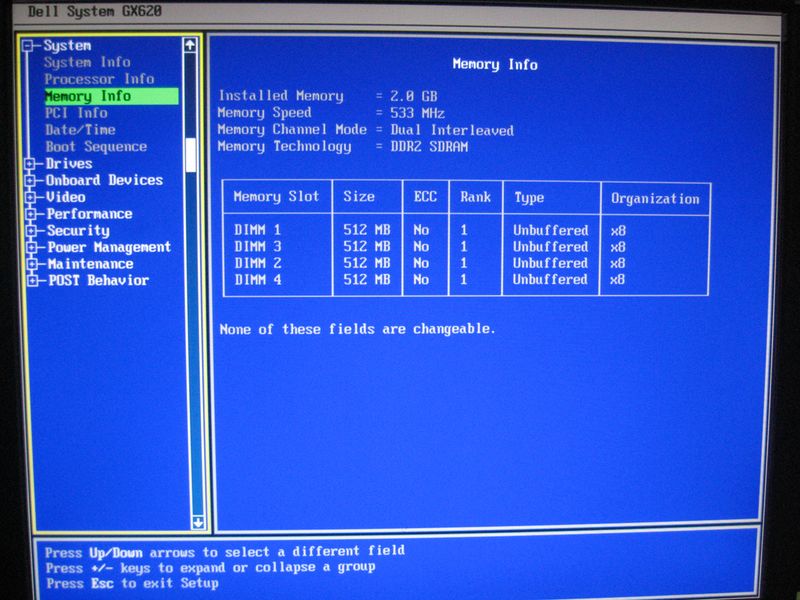Open PCI Info entry
This screenshot has width=800, height=600.
pos(76,113)
